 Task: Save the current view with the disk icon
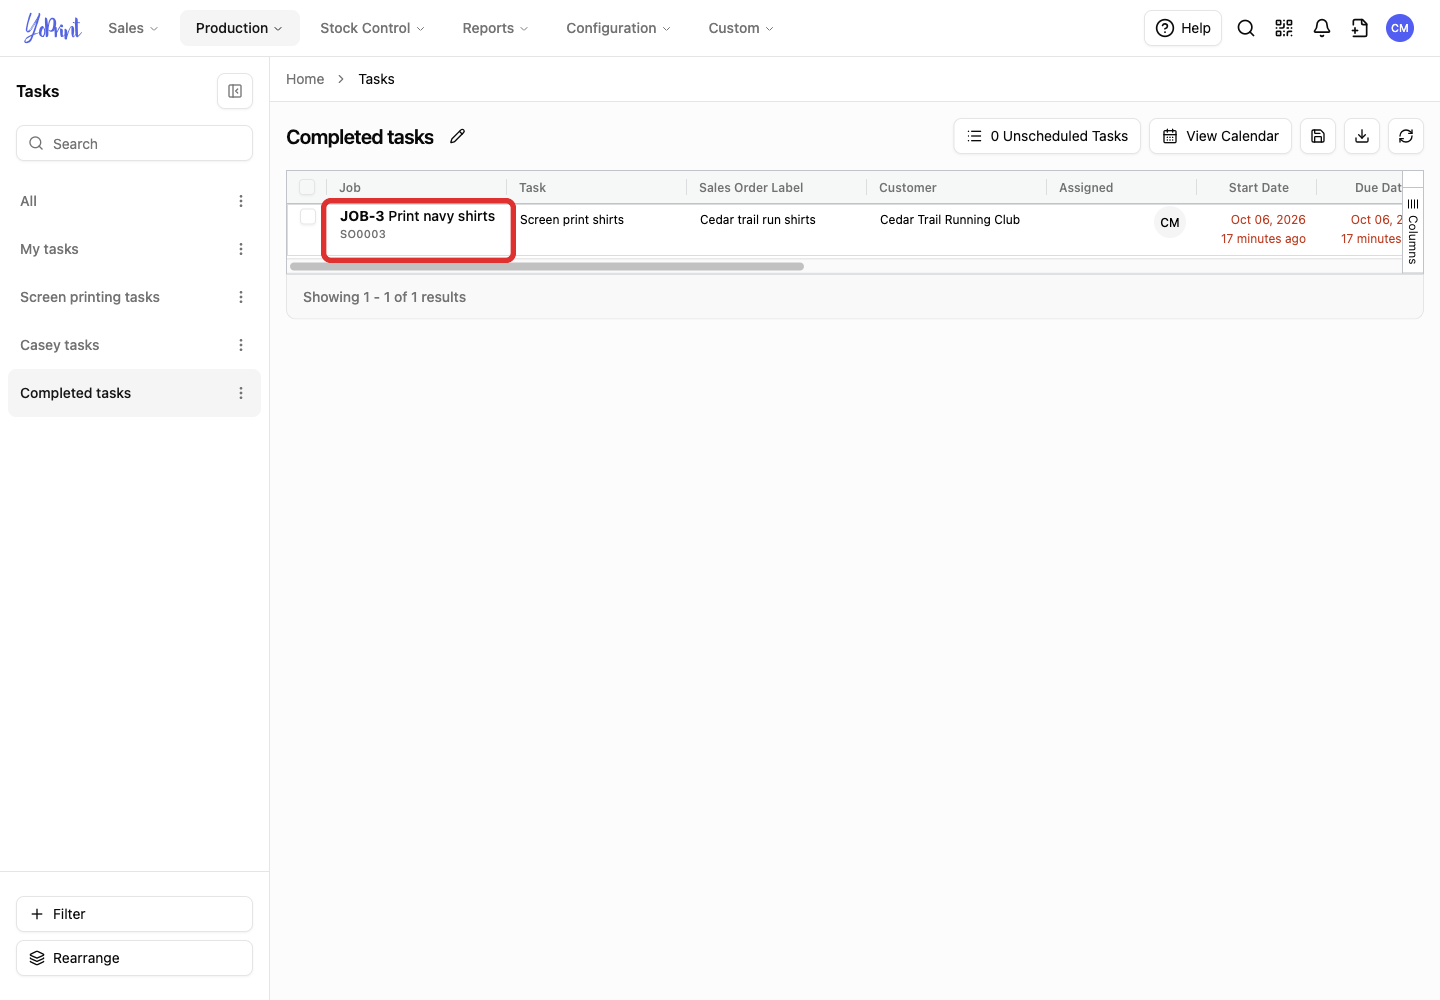1318,136
